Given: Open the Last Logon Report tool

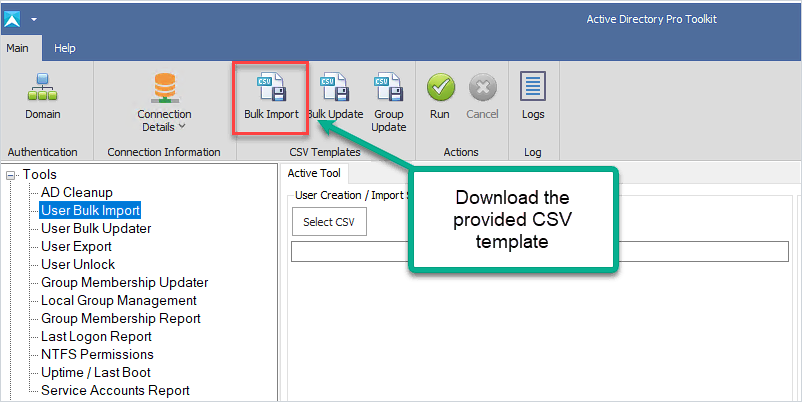Looking at the screenshot, I should [x=96, y=337].
